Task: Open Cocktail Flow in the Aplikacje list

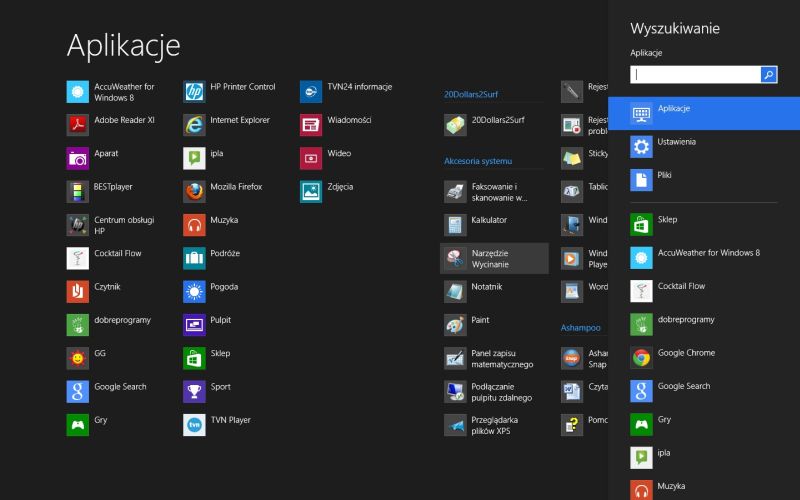Action: click(x=104, y=258)
